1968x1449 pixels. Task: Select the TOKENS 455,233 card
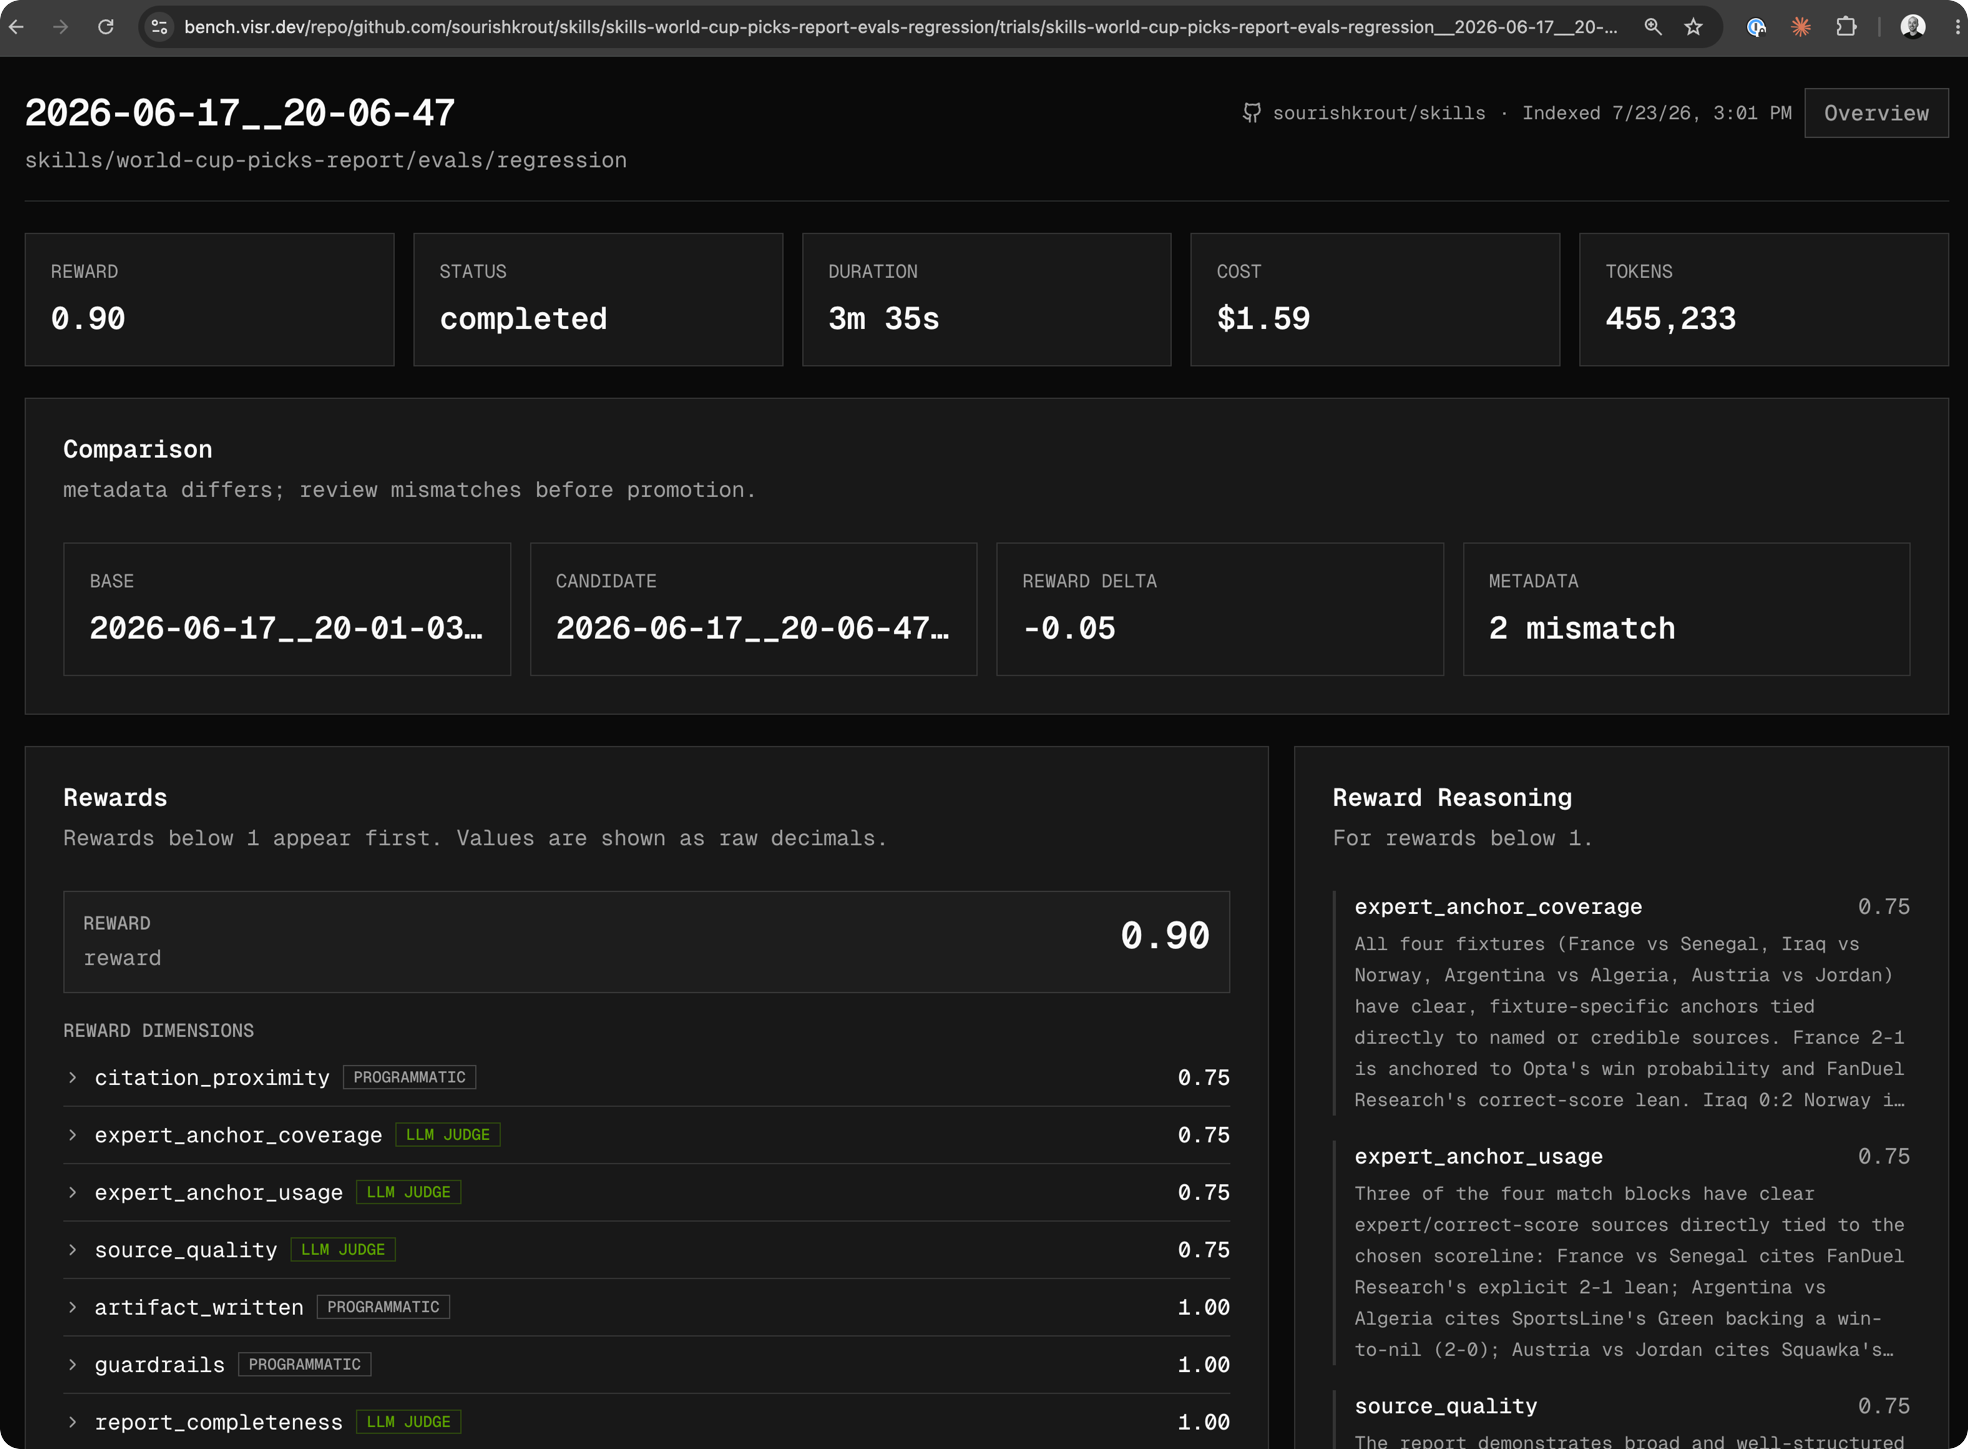[1764, 300]
